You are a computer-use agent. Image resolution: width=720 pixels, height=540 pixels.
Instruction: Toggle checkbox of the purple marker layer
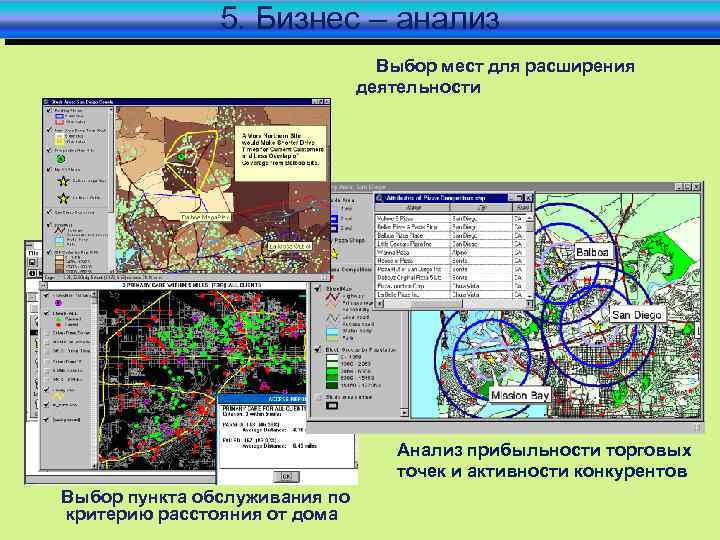tap(46, 295)
